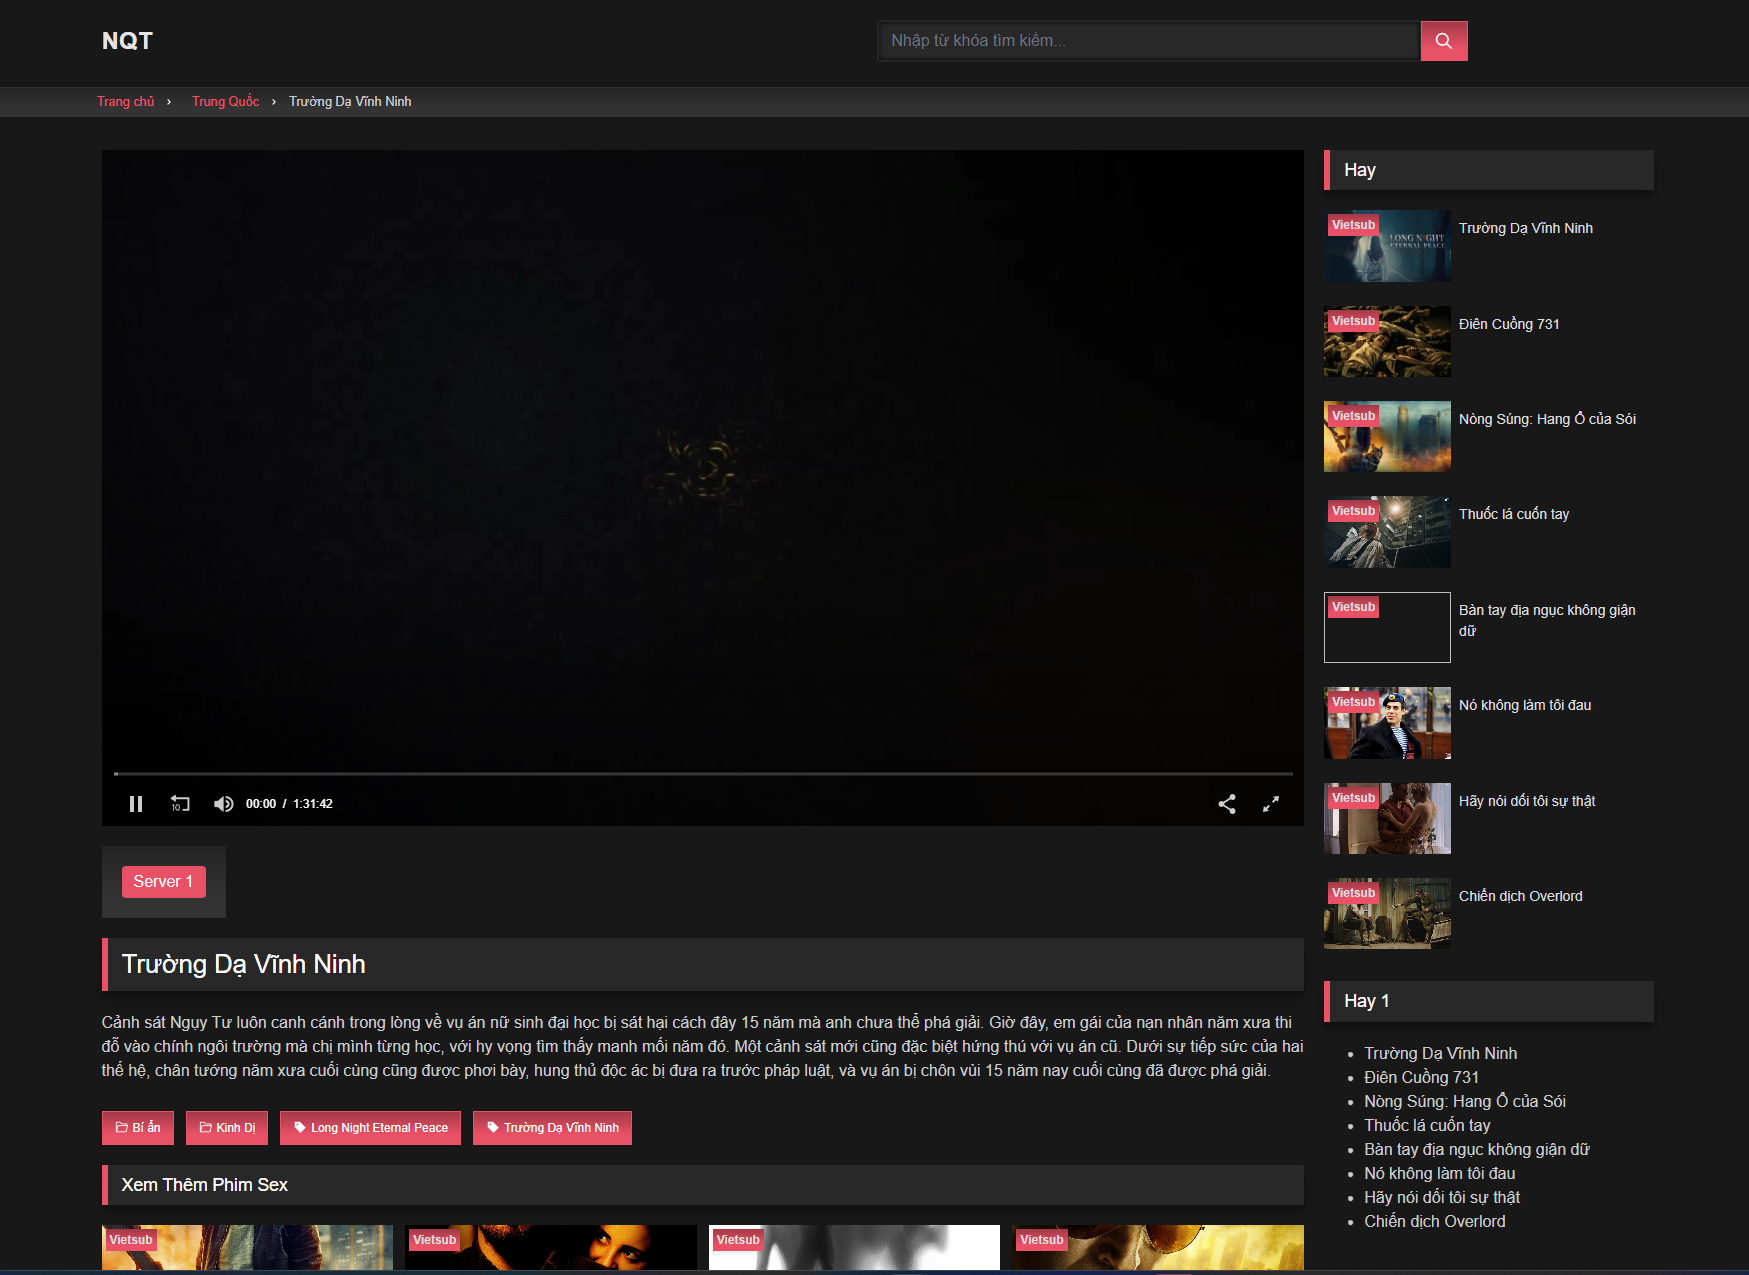Open Trung Quốc breadcrumb category

225,102
